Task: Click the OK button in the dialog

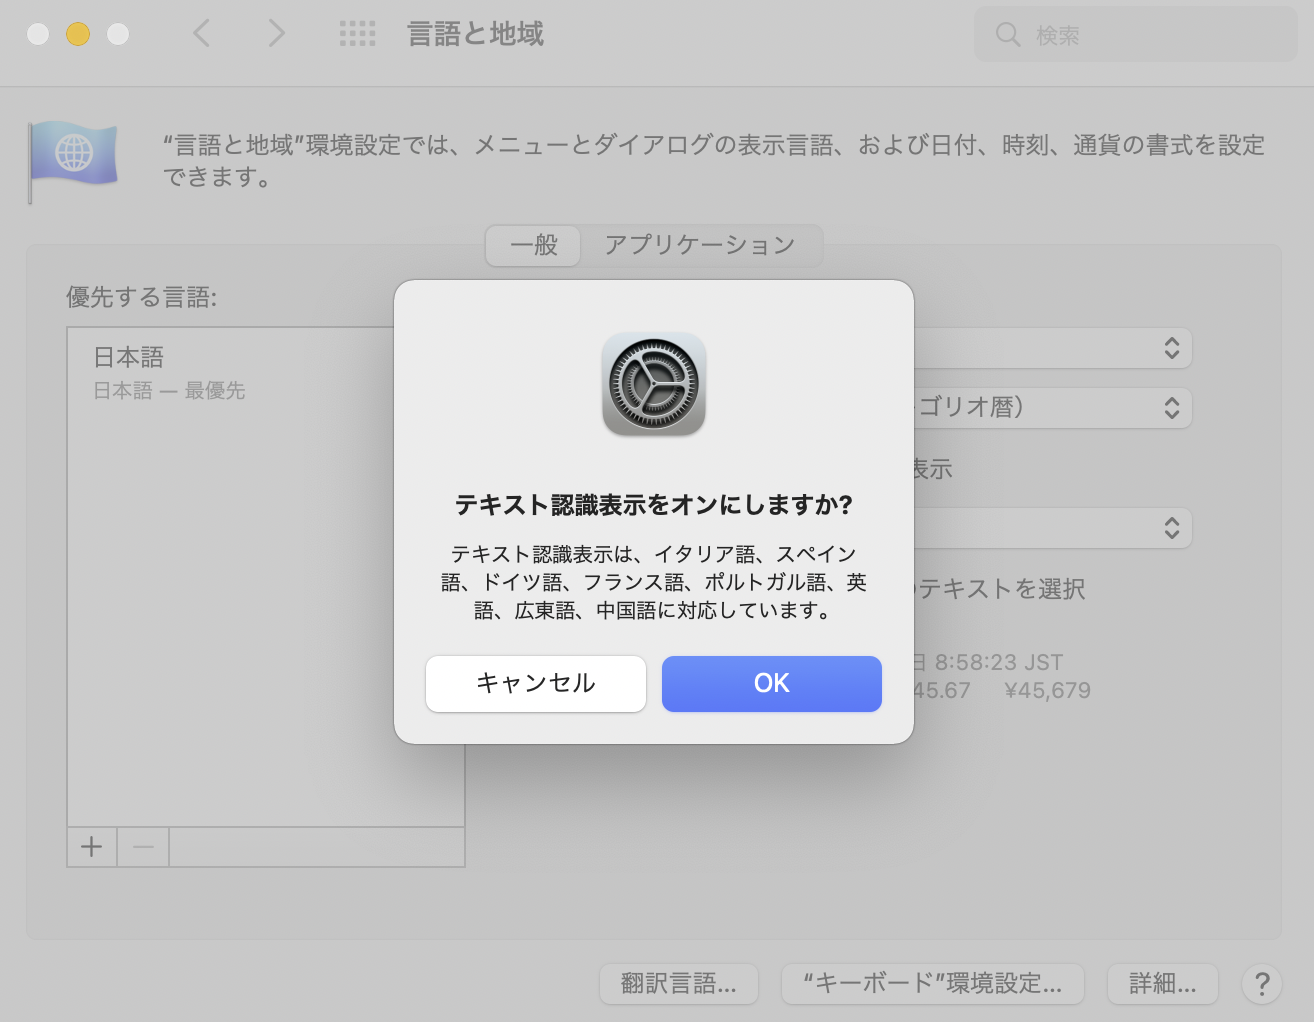Action: (x=771, y=683)
